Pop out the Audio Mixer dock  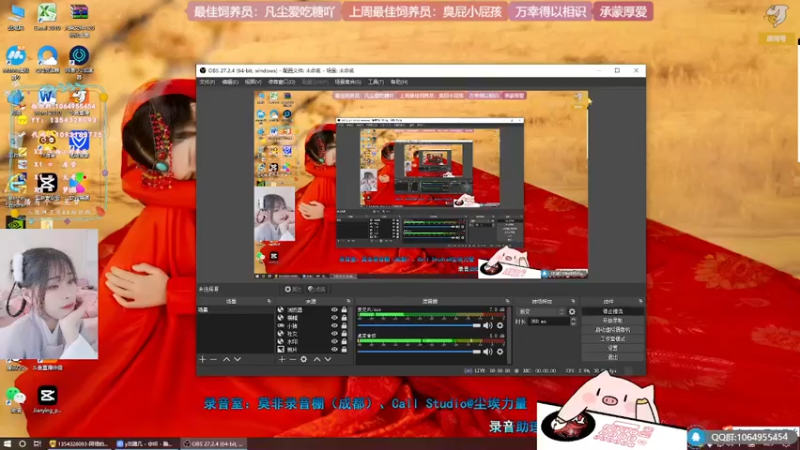tap(507, 302)
